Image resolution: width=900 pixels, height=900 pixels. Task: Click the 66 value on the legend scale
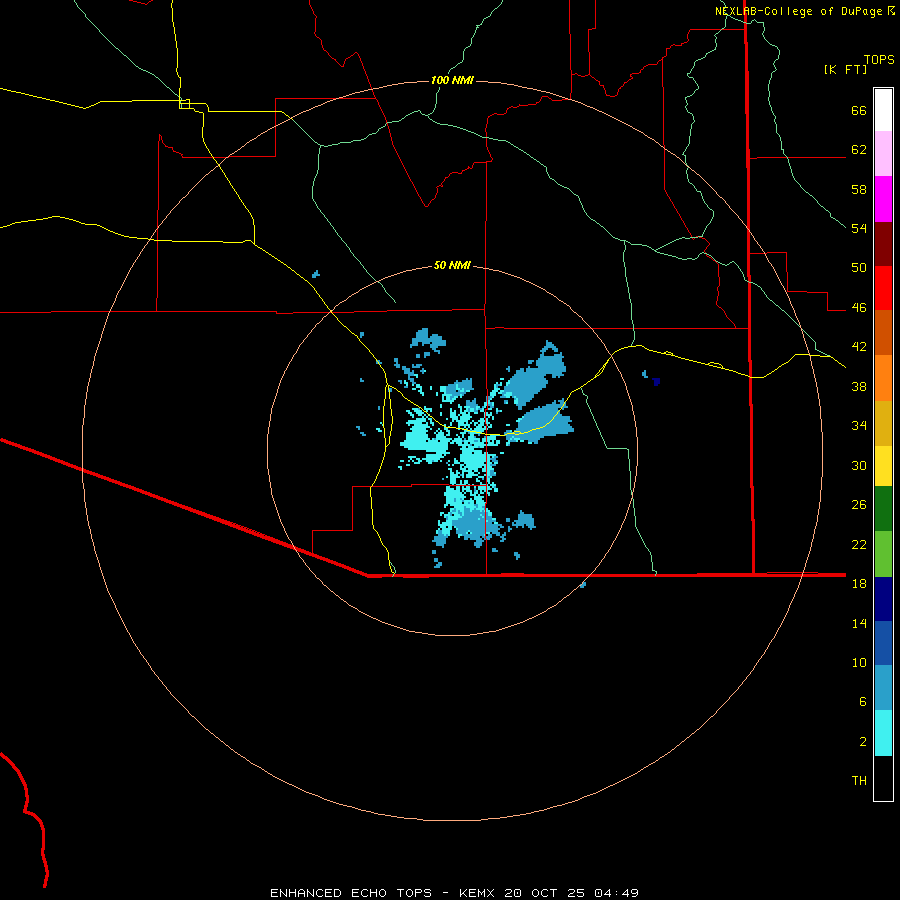[859, 110]
